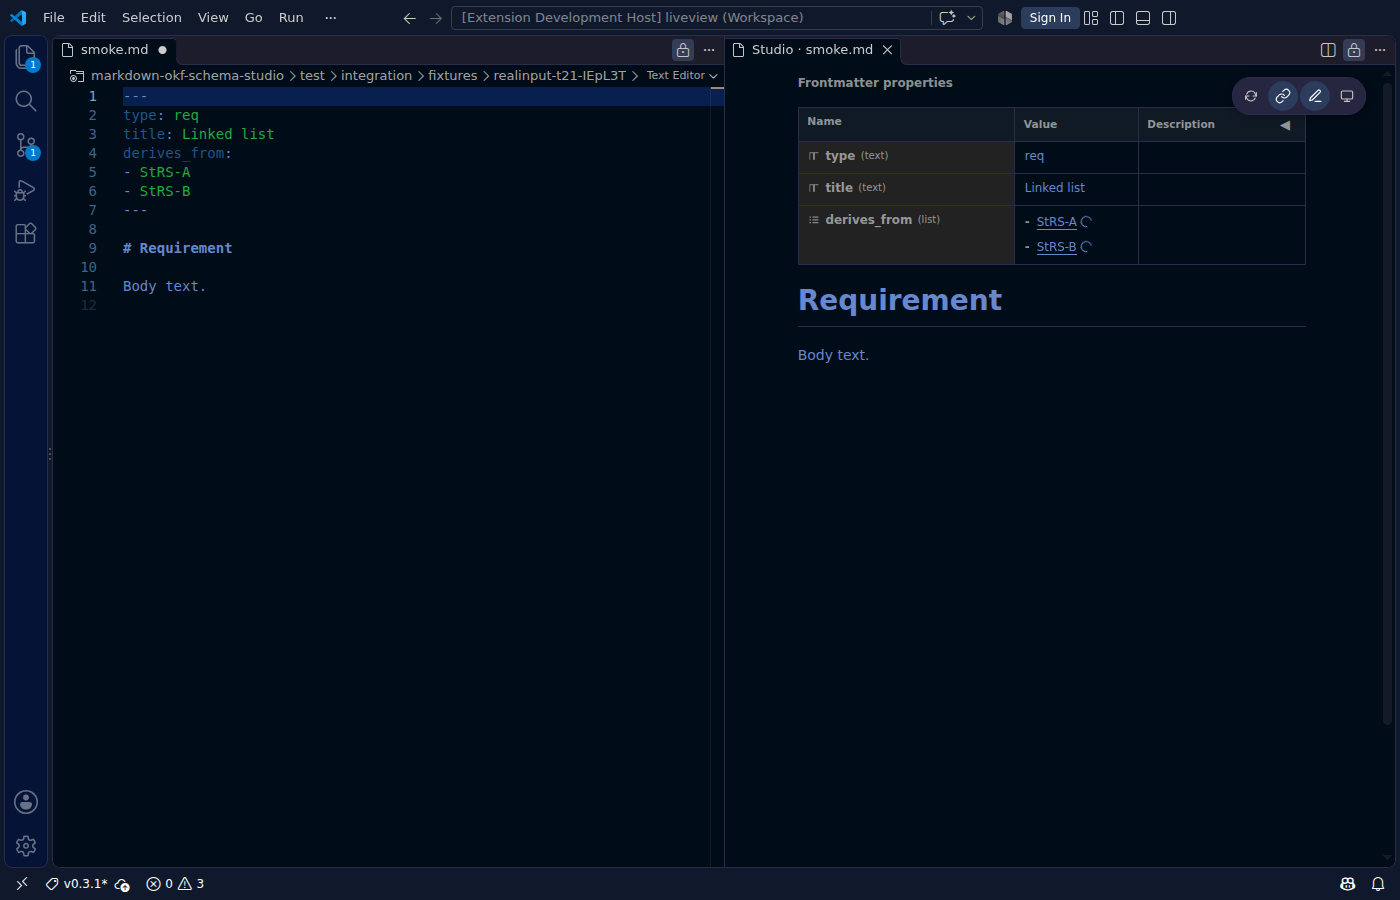Click errors and warnings count in status bar
Screen dimensions: 1400x900
[175, 884]
